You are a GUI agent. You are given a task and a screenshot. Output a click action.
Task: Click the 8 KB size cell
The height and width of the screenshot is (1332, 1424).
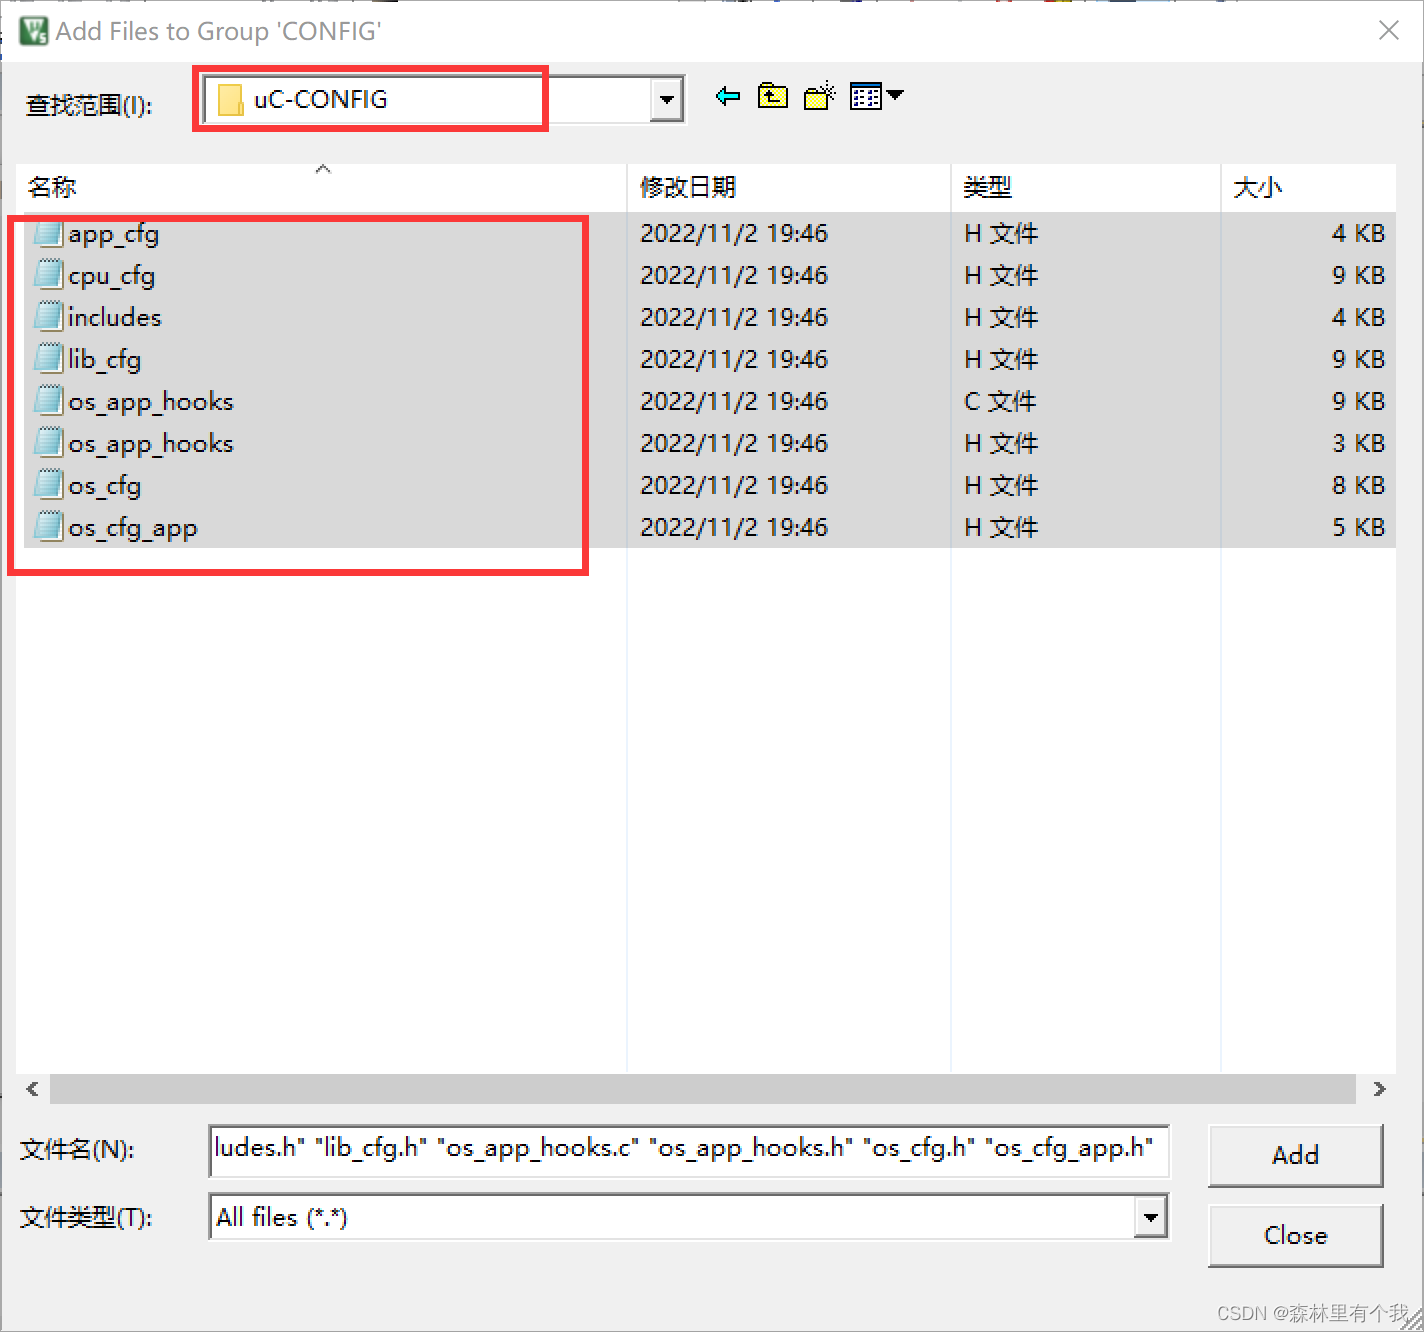click(x=1358, y=485)
